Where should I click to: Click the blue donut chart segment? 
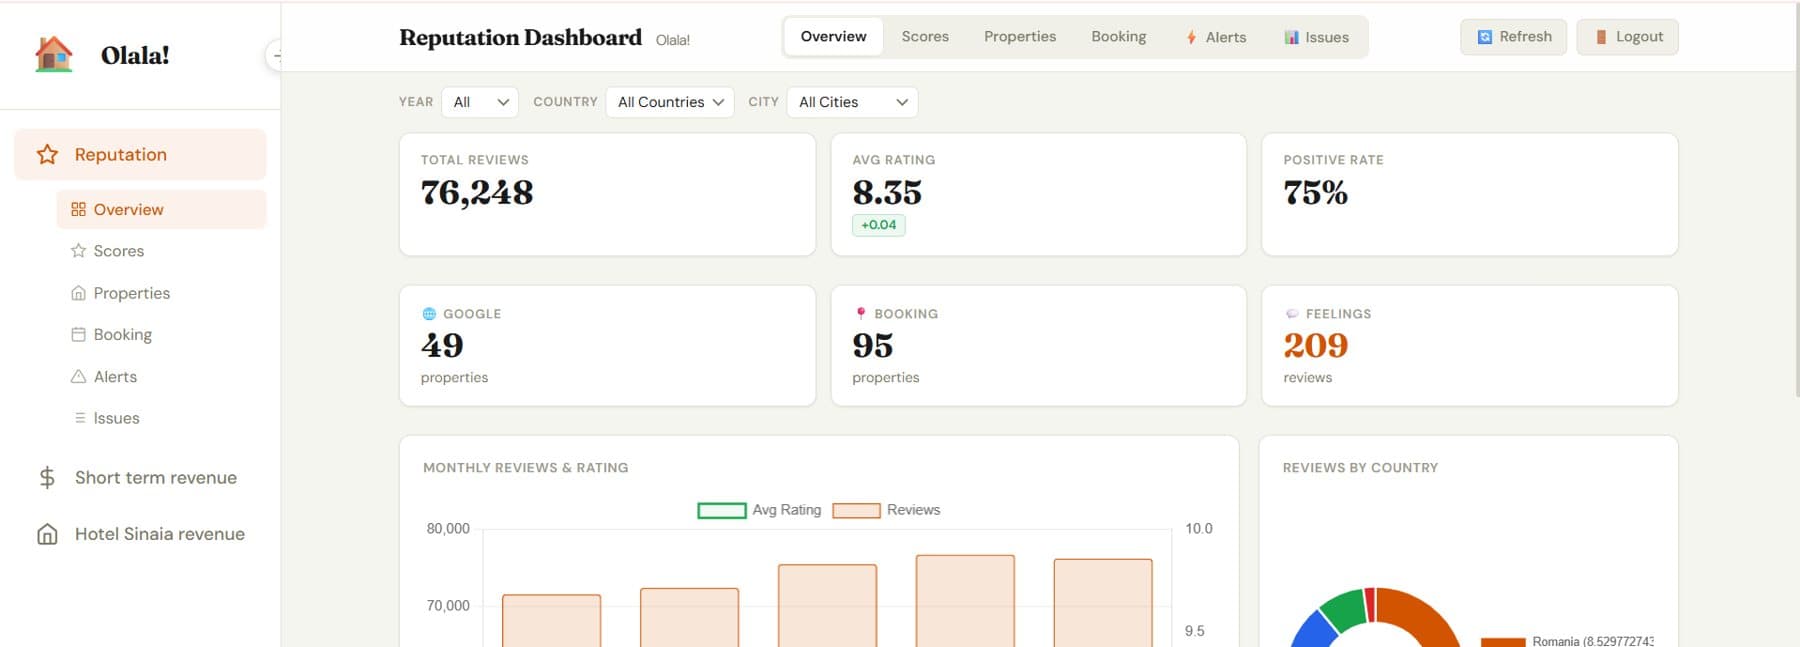click(1315, 632)
